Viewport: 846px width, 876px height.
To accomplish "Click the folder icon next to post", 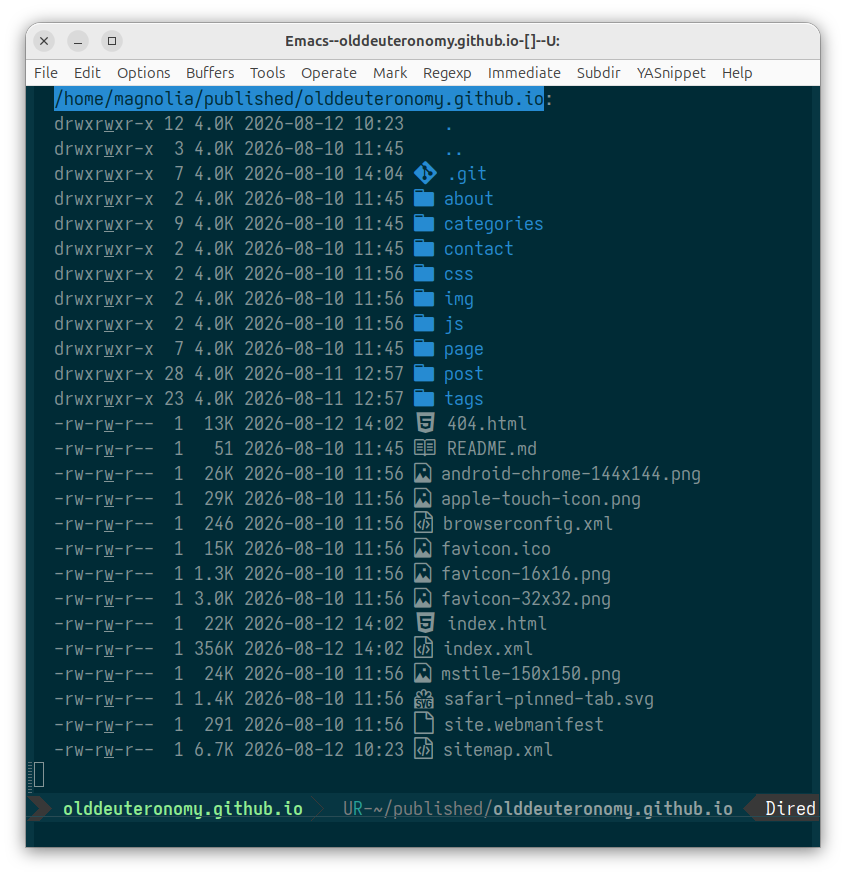I will tap(424, 373).
